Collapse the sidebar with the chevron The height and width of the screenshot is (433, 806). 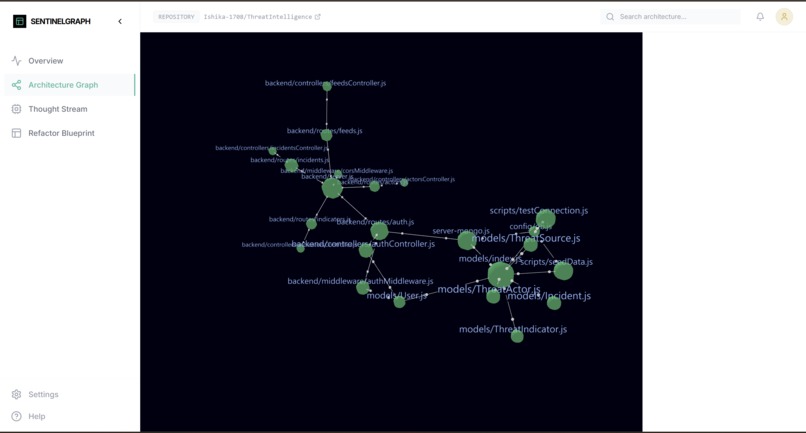coord(120,21)
